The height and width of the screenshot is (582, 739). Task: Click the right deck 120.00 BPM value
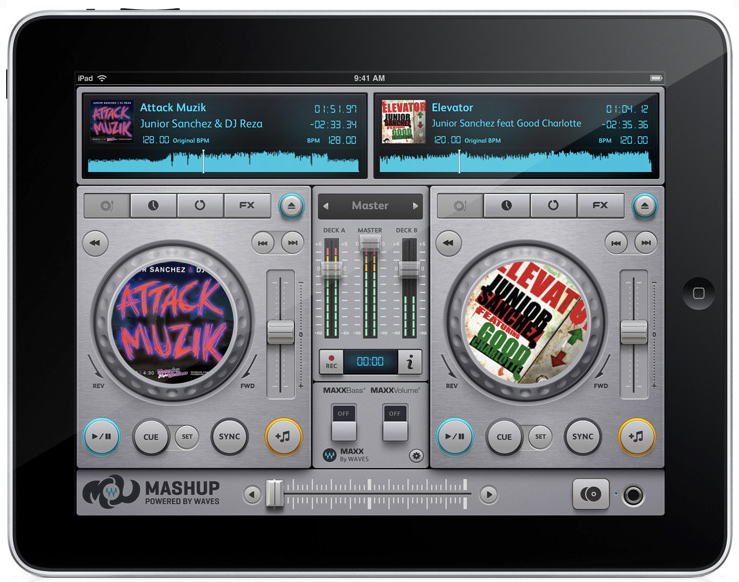[634, 140]
